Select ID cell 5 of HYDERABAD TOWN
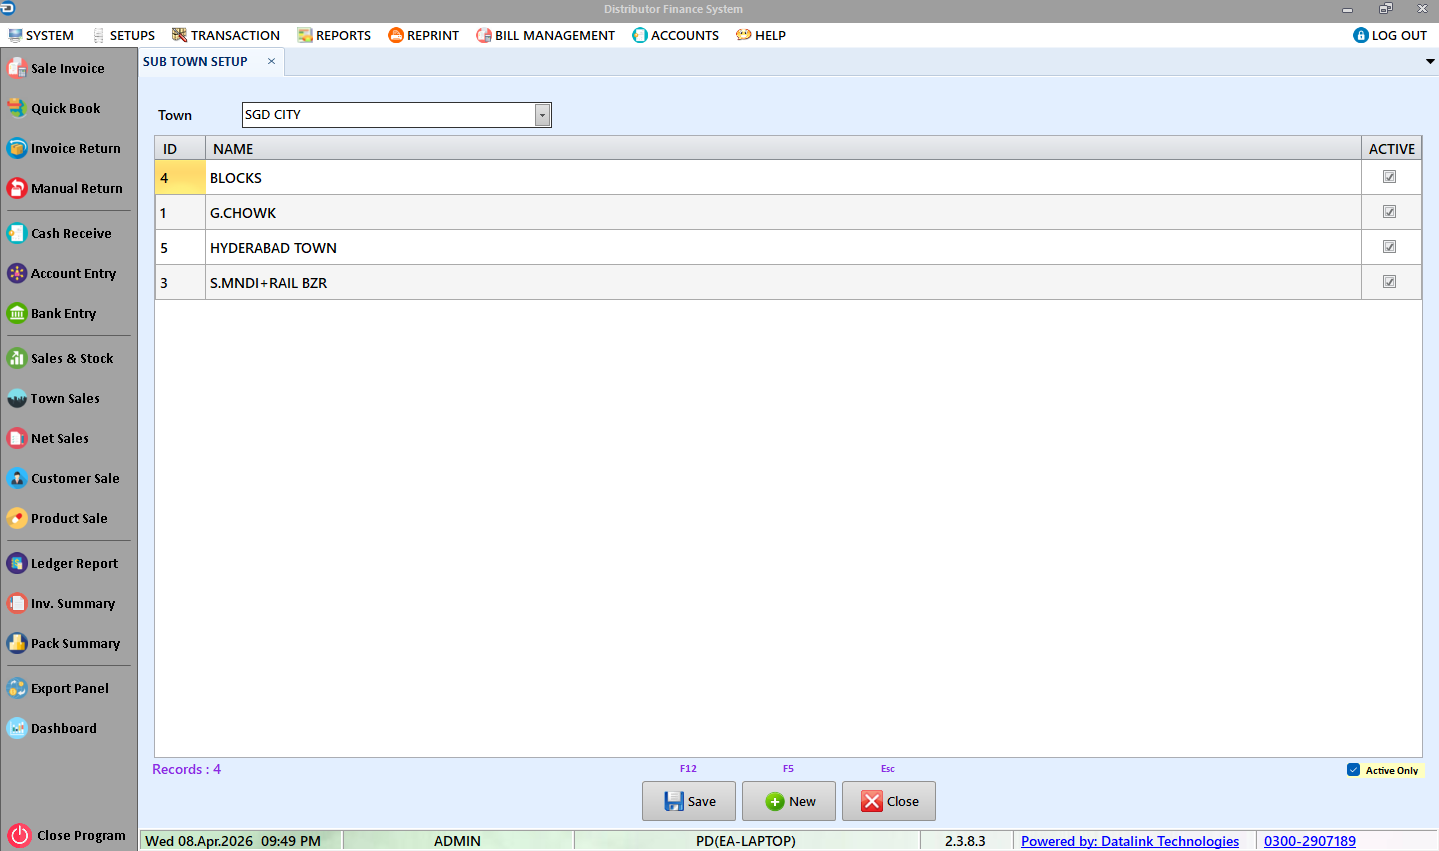Viewport: 1439px width, 851px height. pyautogui.click(x=180, y=247)
